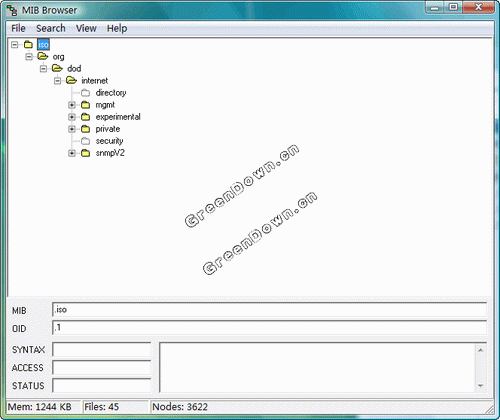Click the iso root folder icon

pyautogui.click(x=28, y=44)
